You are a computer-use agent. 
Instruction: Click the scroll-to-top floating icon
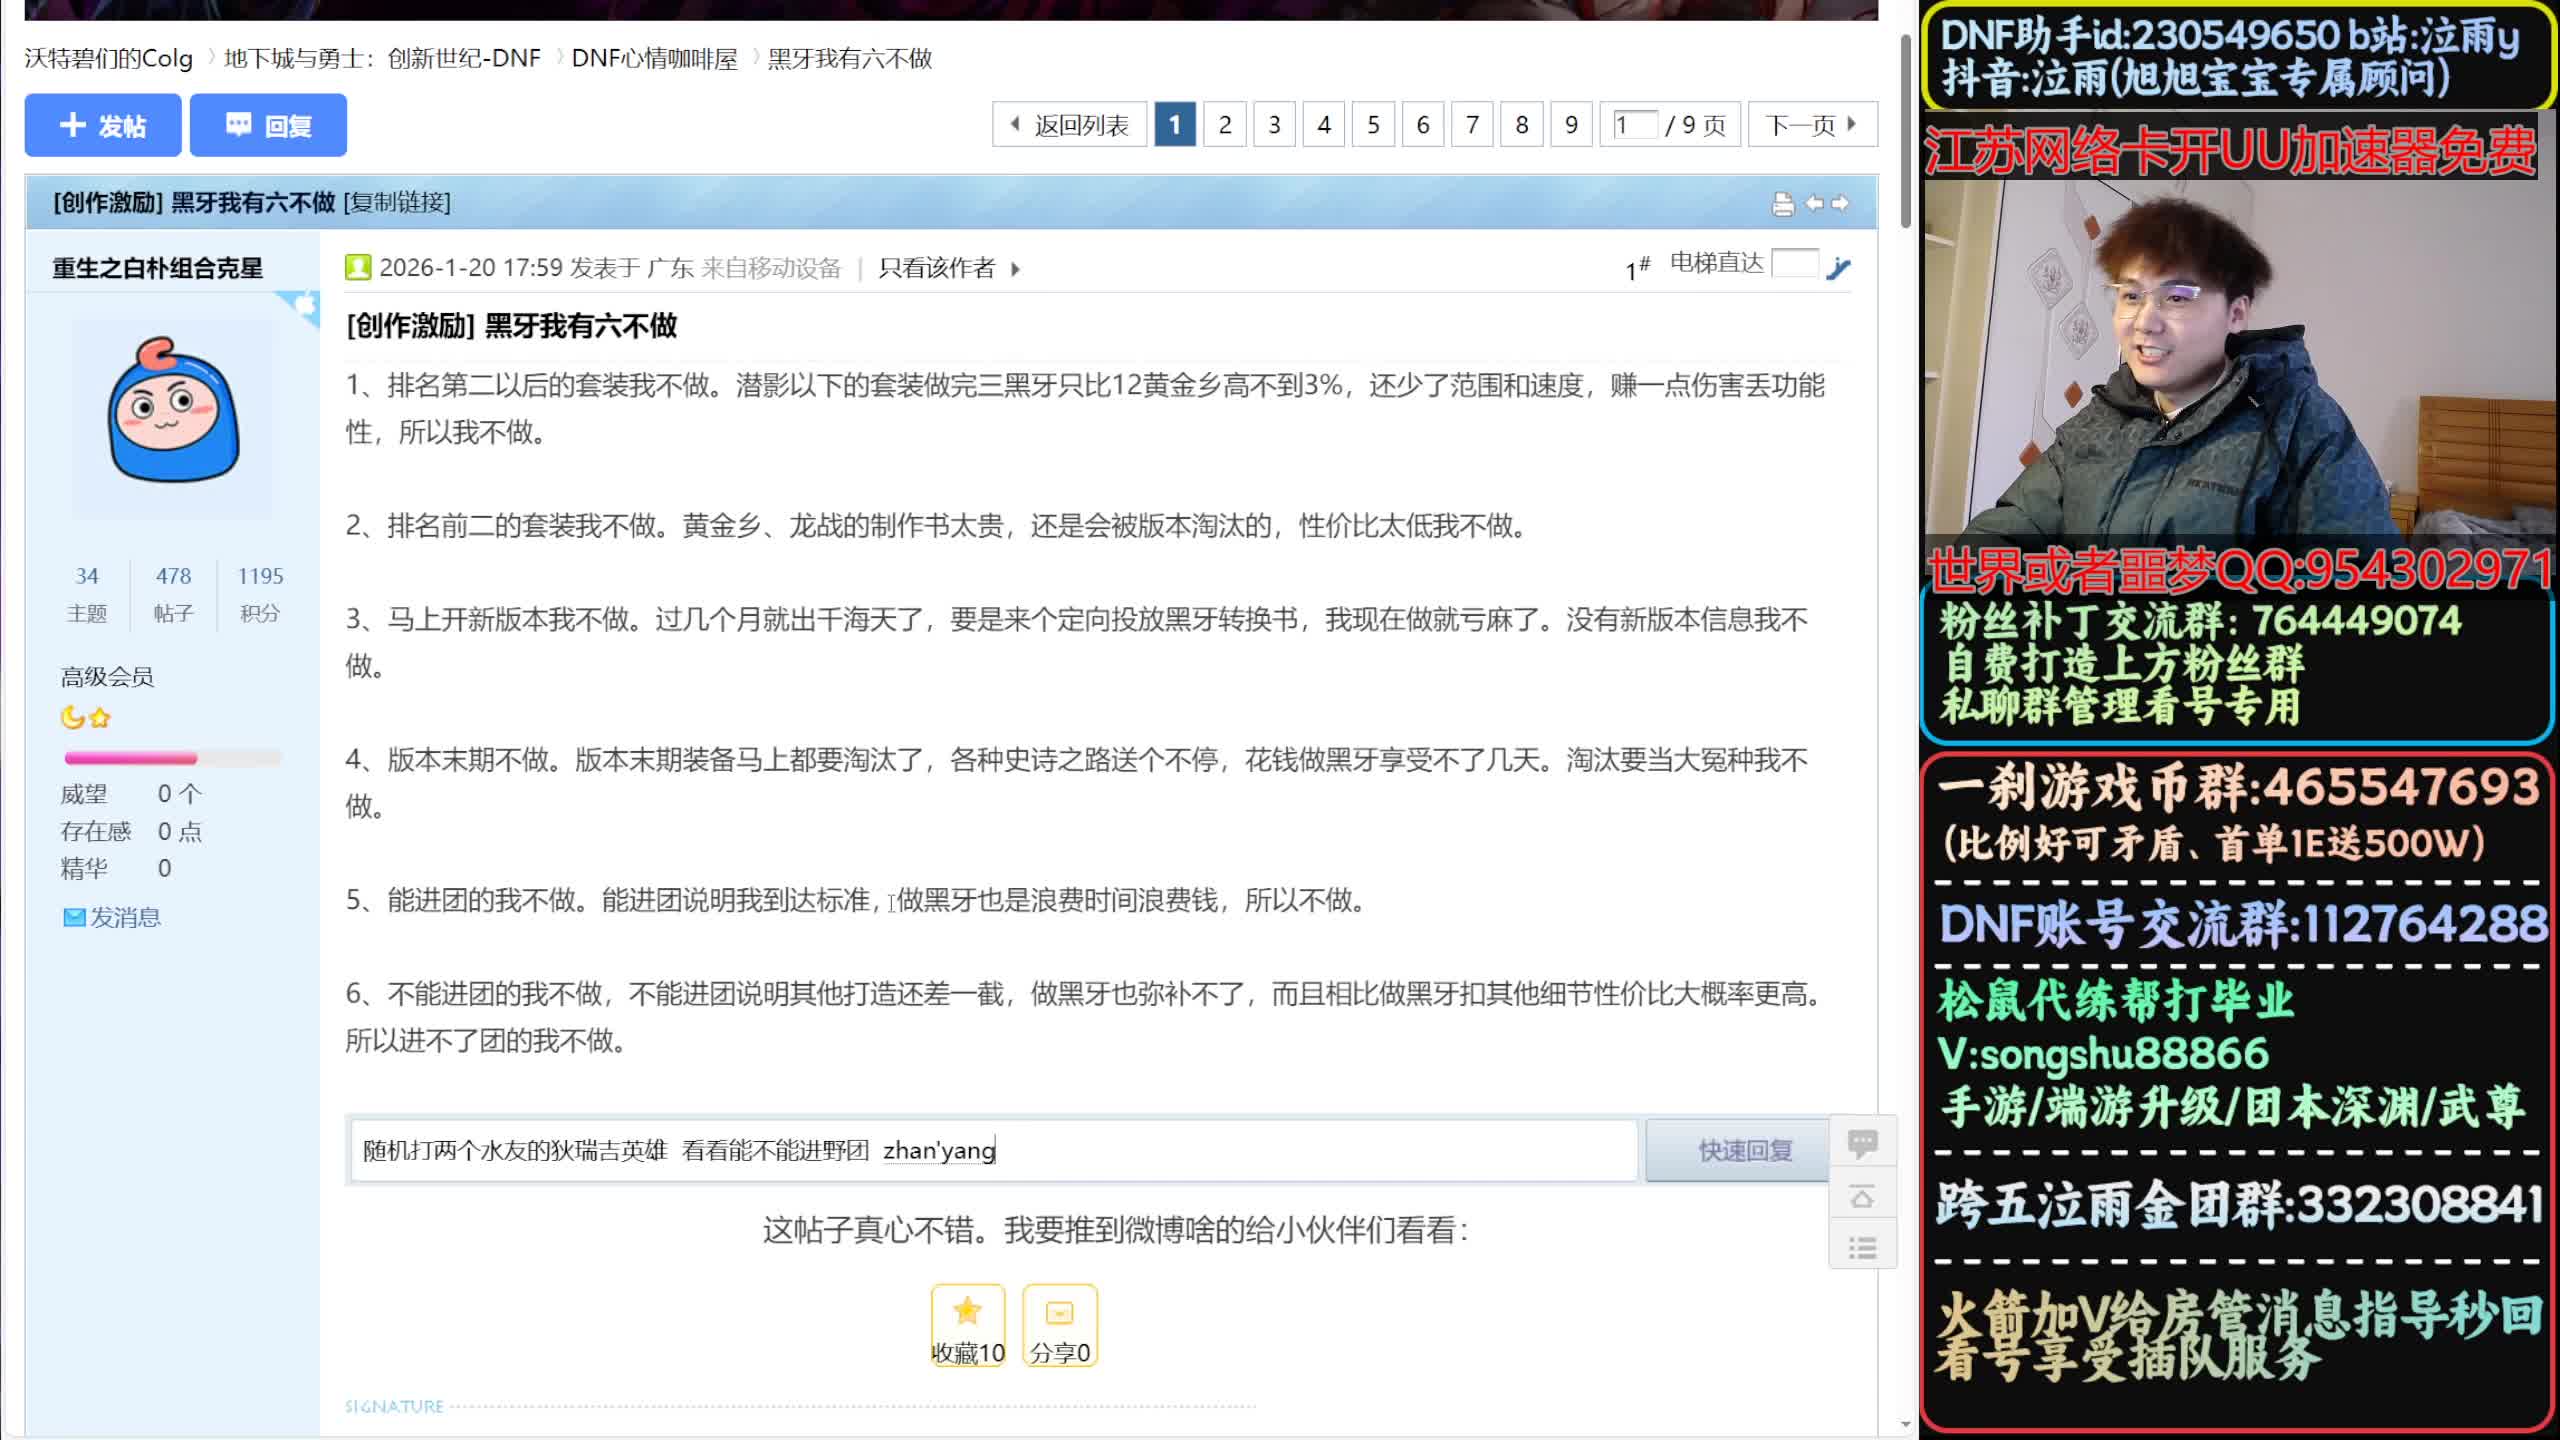pyautogui.click(x=1862, y=1196)
